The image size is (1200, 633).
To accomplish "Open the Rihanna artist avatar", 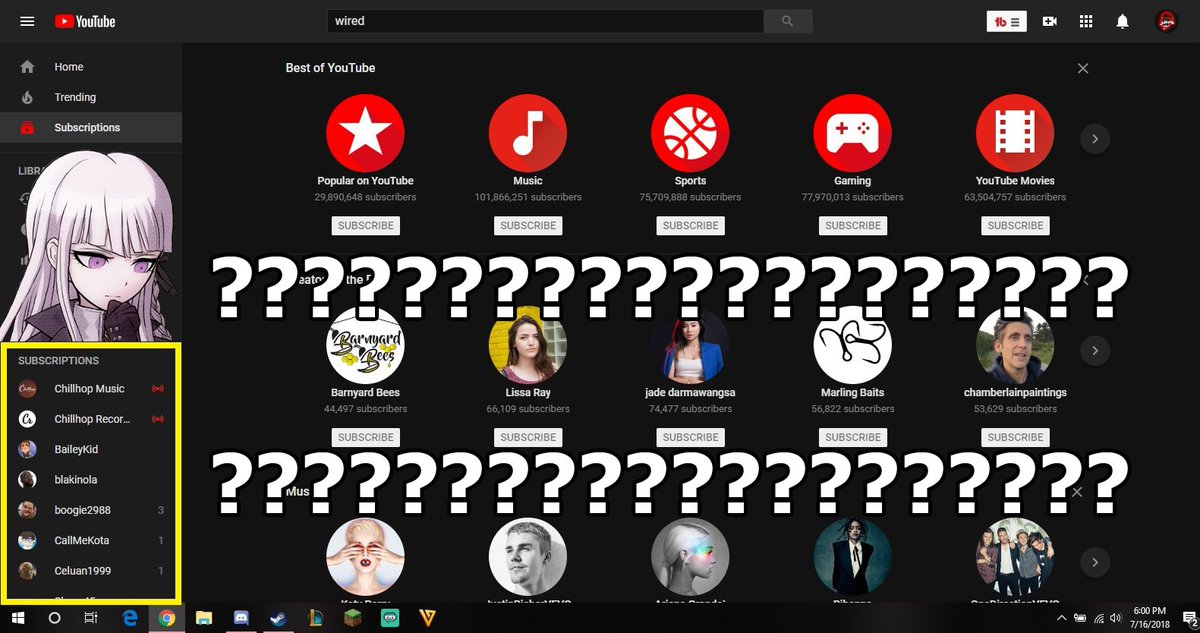I will pyautogui.click(x=852, y=557).
